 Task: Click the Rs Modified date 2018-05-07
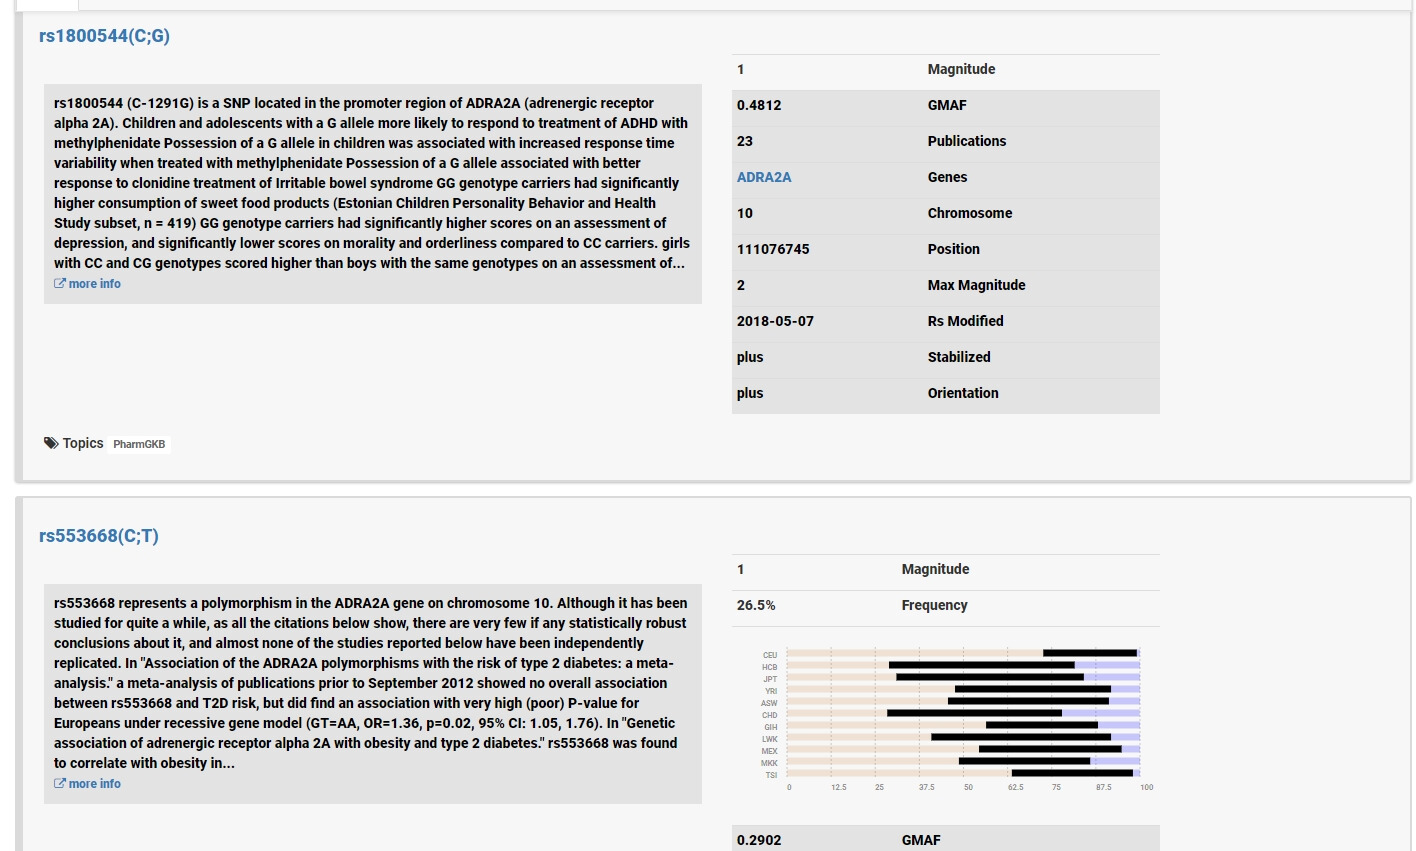click(775, 321)
